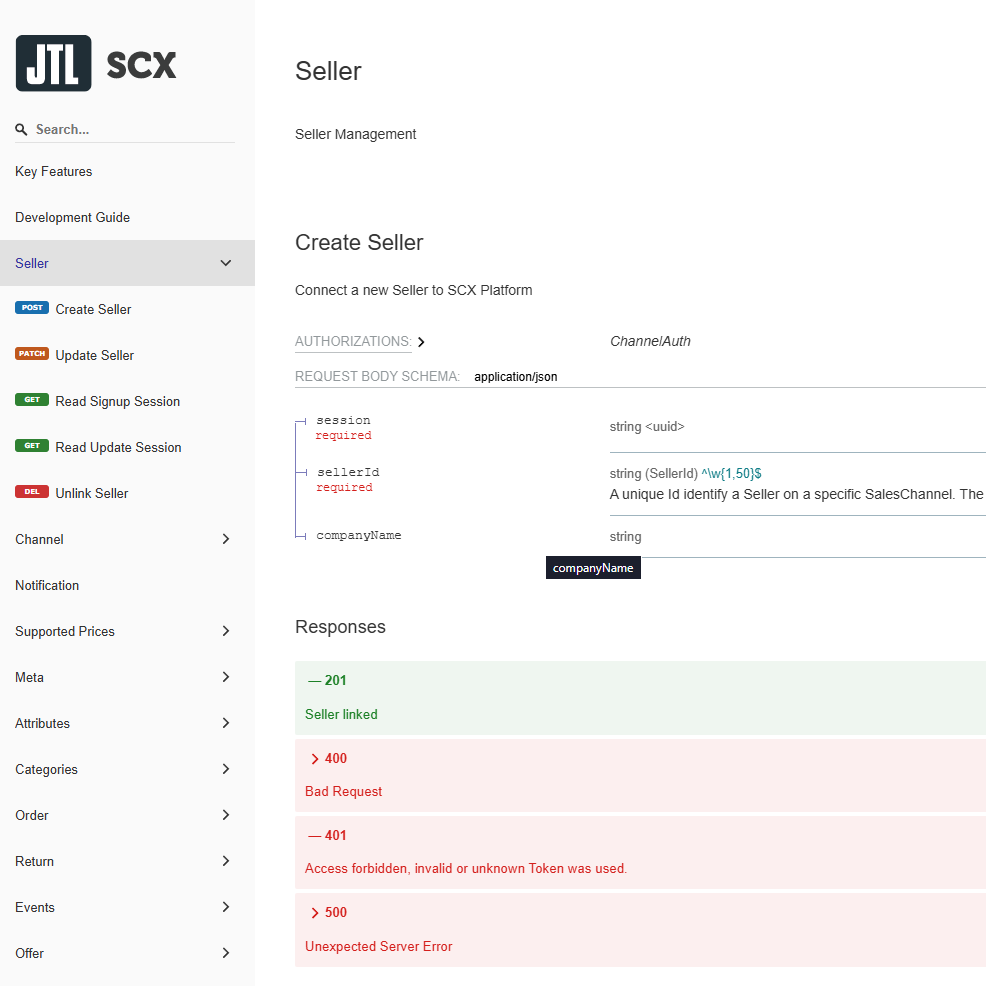Expand the Return section chevron

[226, 860]
